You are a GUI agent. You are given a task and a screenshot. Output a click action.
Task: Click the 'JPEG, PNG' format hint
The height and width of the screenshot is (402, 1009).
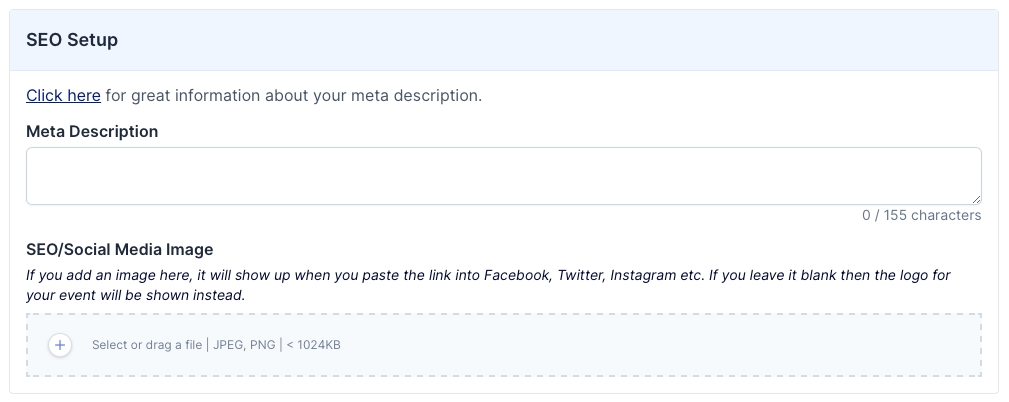[x=243, y=345]
